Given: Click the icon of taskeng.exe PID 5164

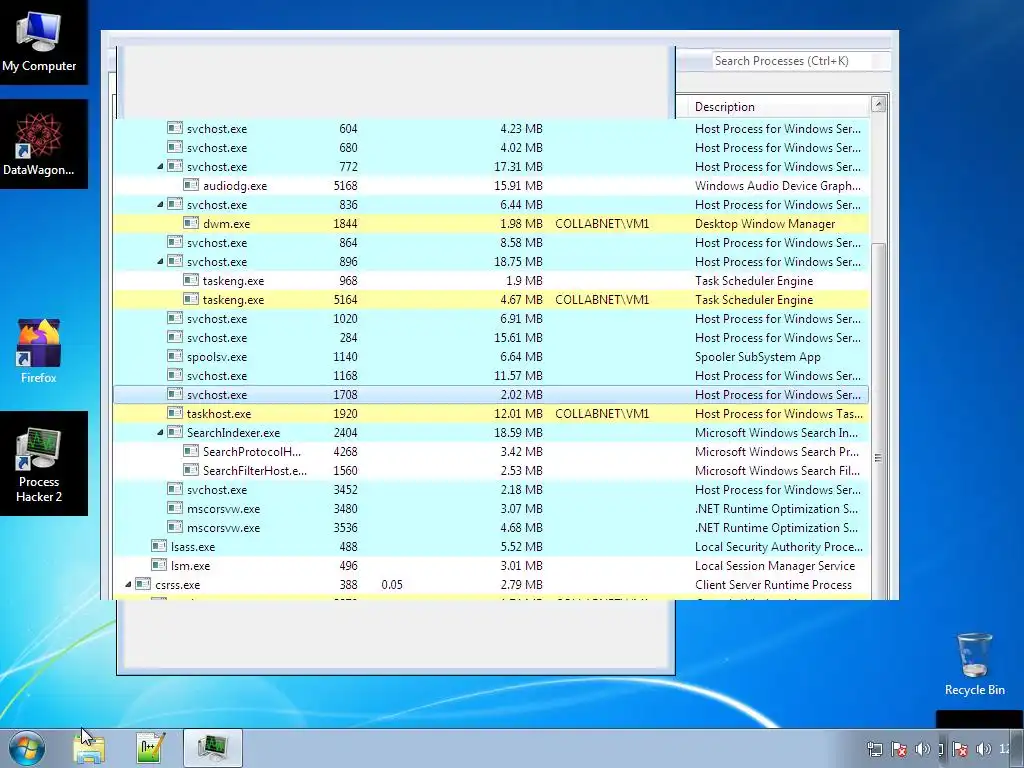Looking at the screenshot, I should coord(191,299).
